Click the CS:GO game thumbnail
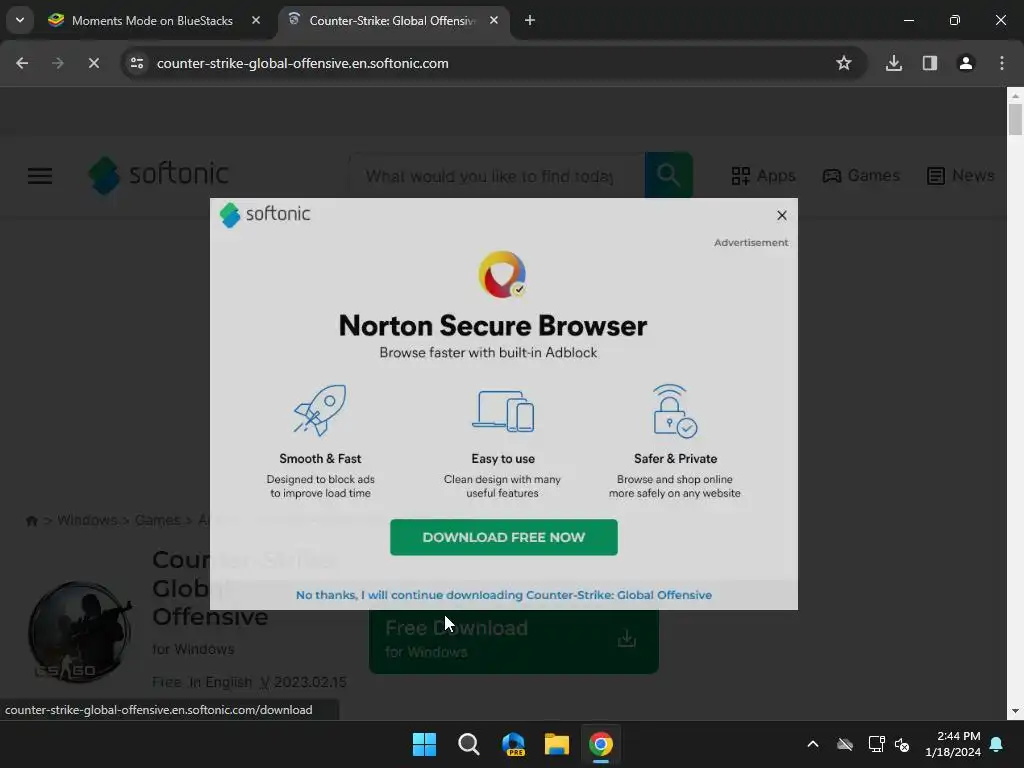Image resolution: width=1024 pixels, height=768 pixels. (x=79, y=632)
